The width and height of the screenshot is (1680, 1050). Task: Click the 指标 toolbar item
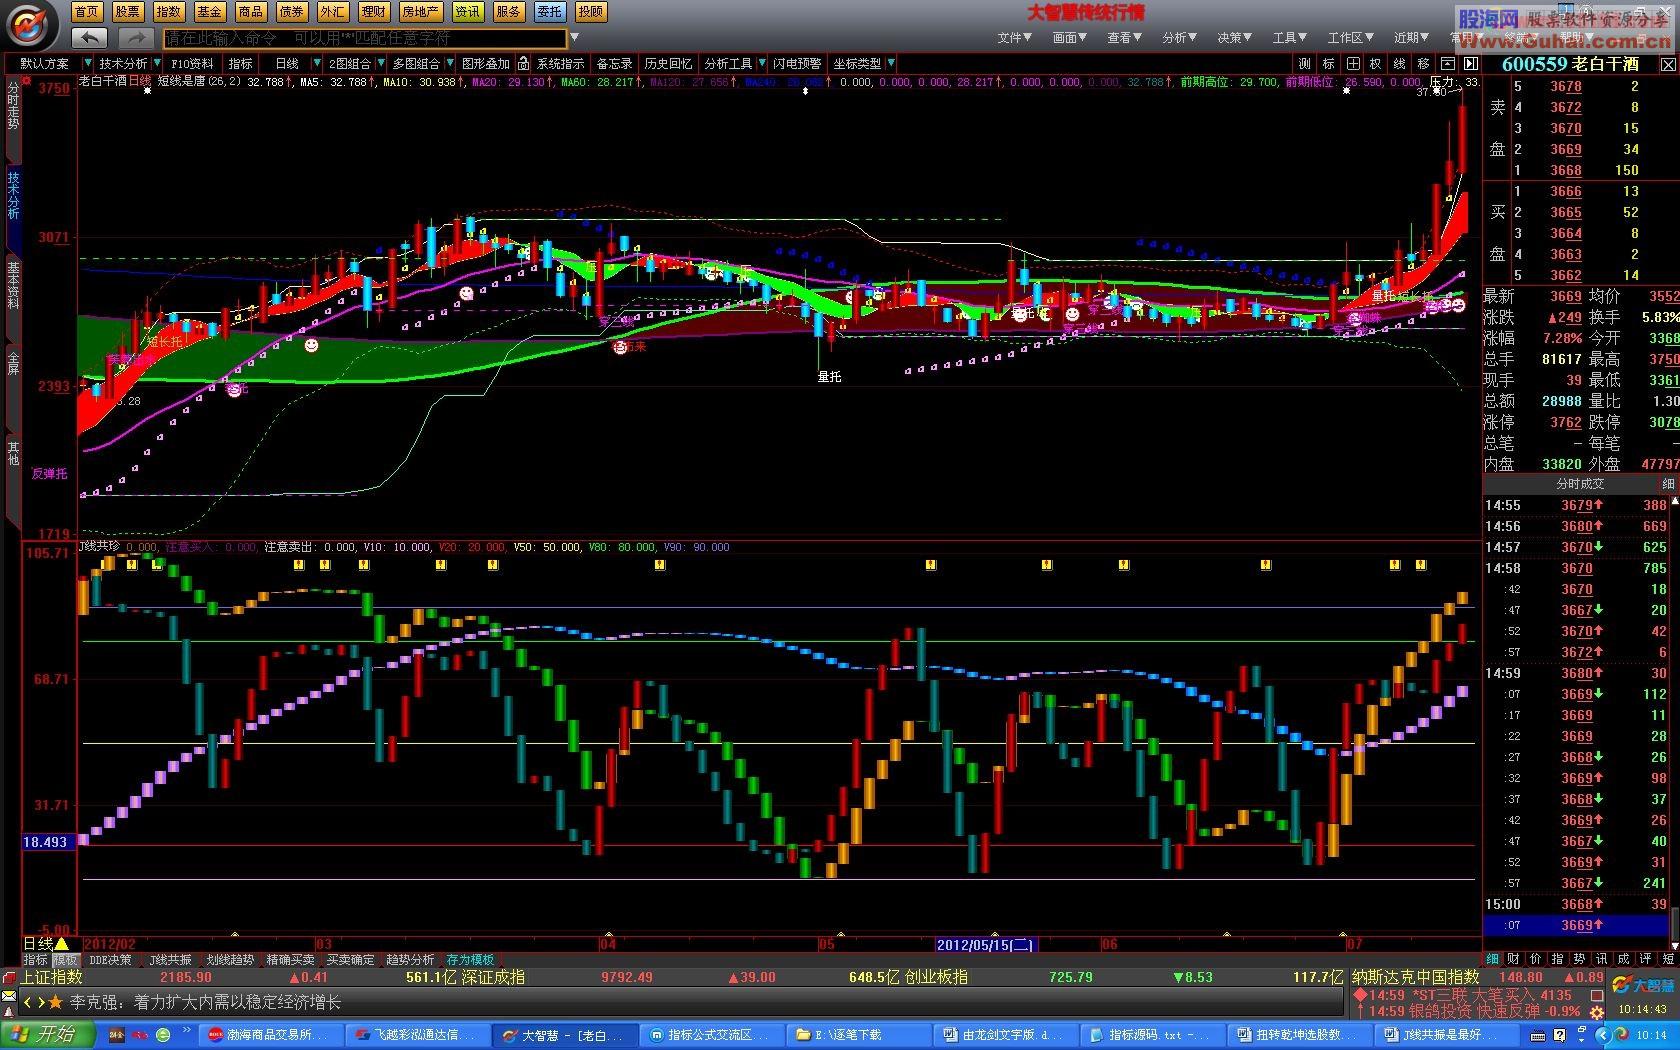240,63
